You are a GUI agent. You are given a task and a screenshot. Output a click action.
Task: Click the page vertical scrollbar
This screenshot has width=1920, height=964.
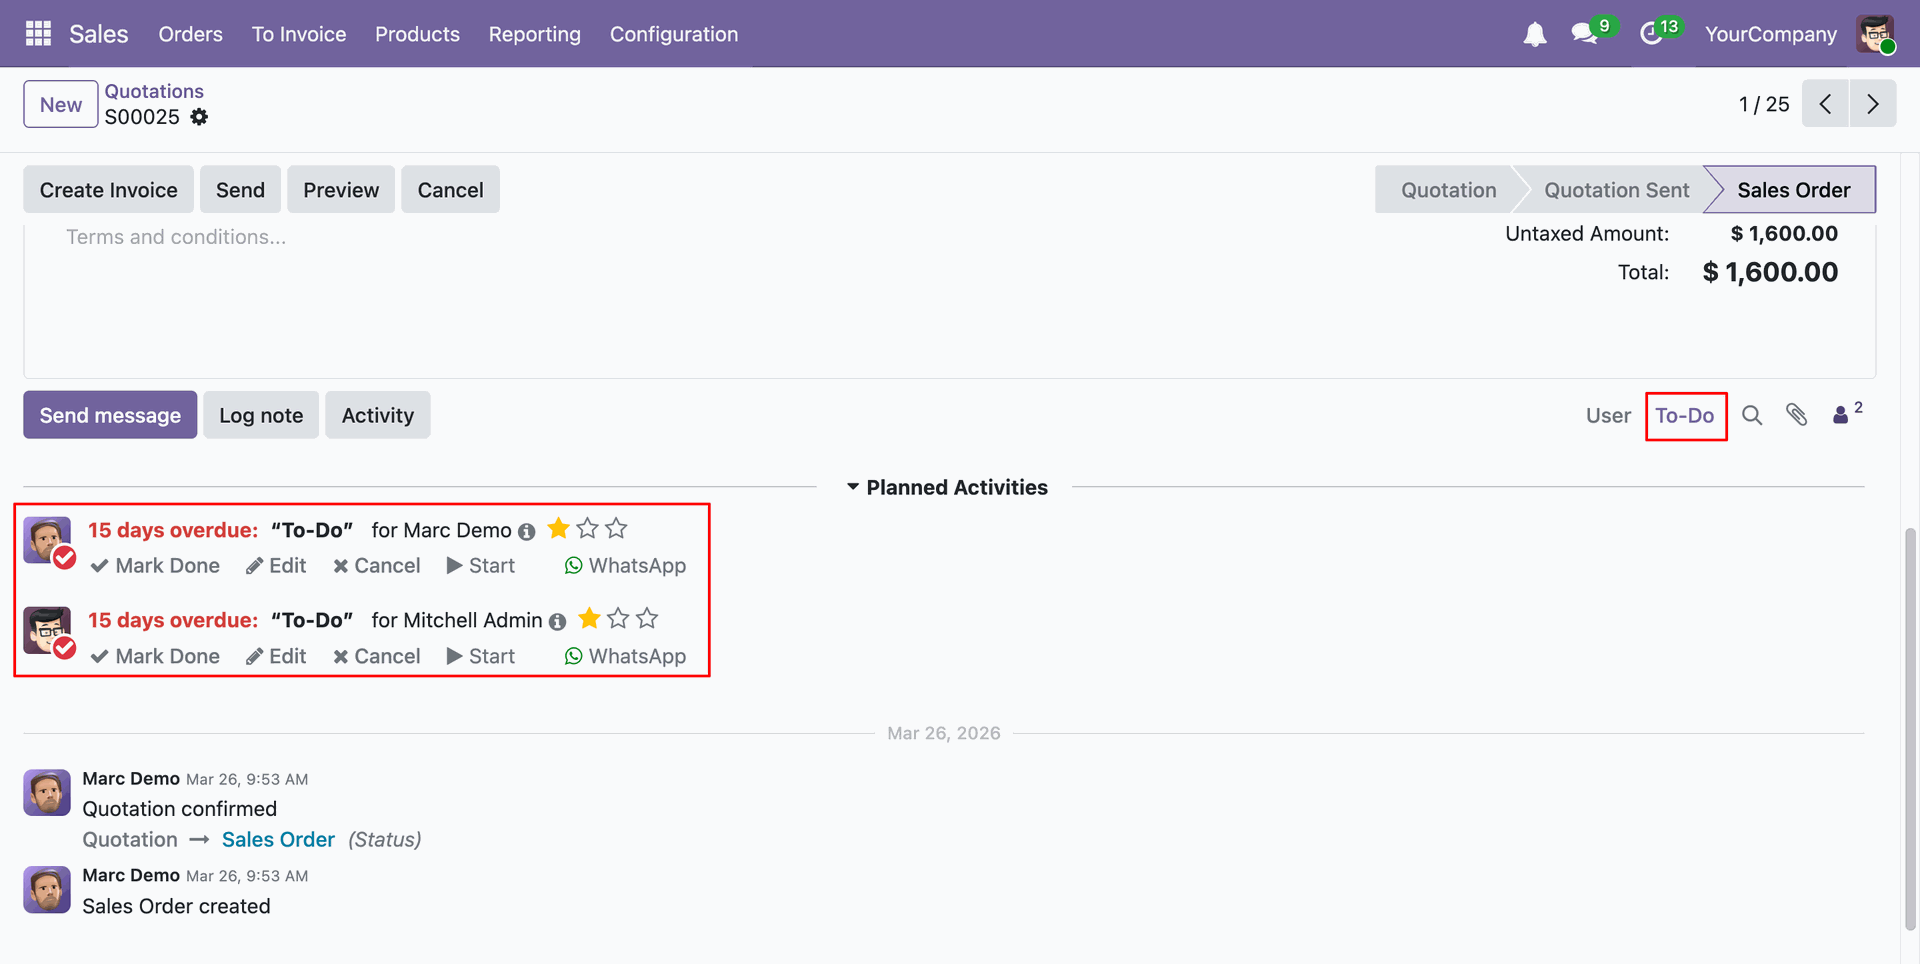1910,730
